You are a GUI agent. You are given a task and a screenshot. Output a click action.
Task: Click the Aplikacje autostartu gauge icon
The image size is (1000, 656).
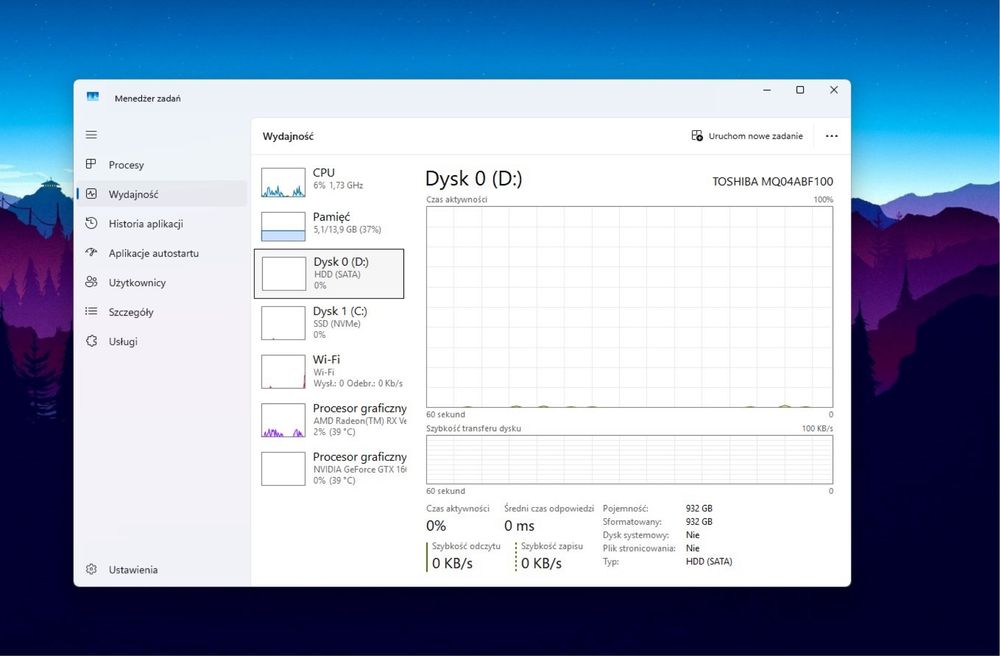91,252
